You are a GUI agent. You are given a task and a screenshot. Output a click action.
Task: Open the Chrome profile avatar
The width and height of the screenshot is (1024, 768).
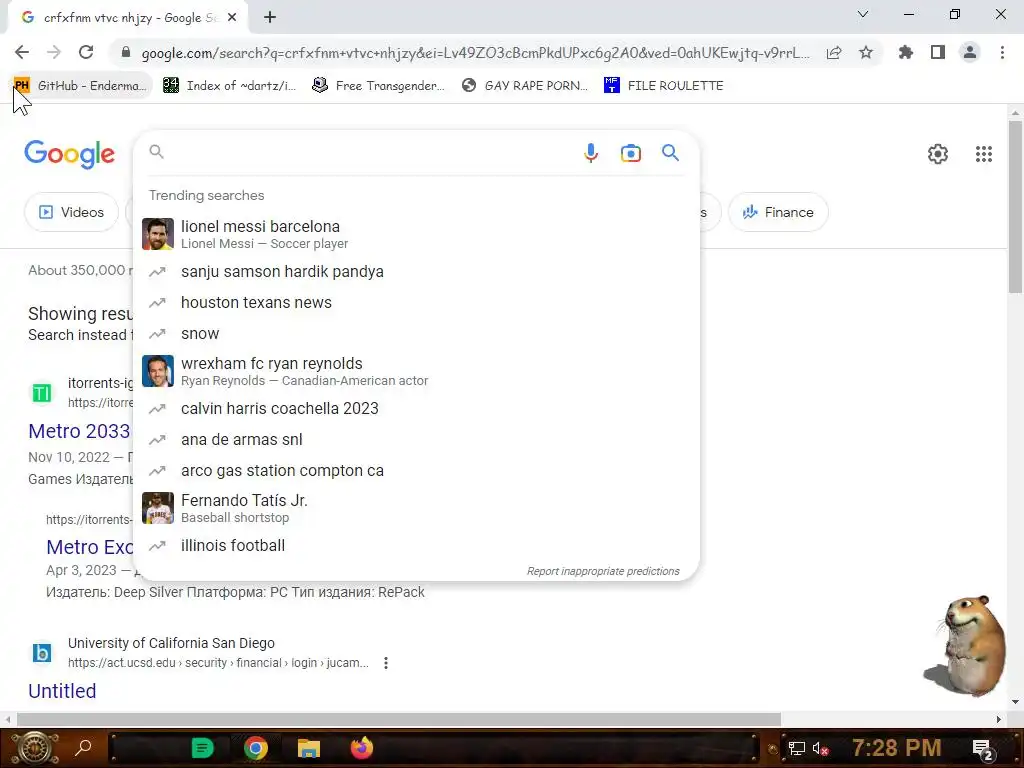970,52
